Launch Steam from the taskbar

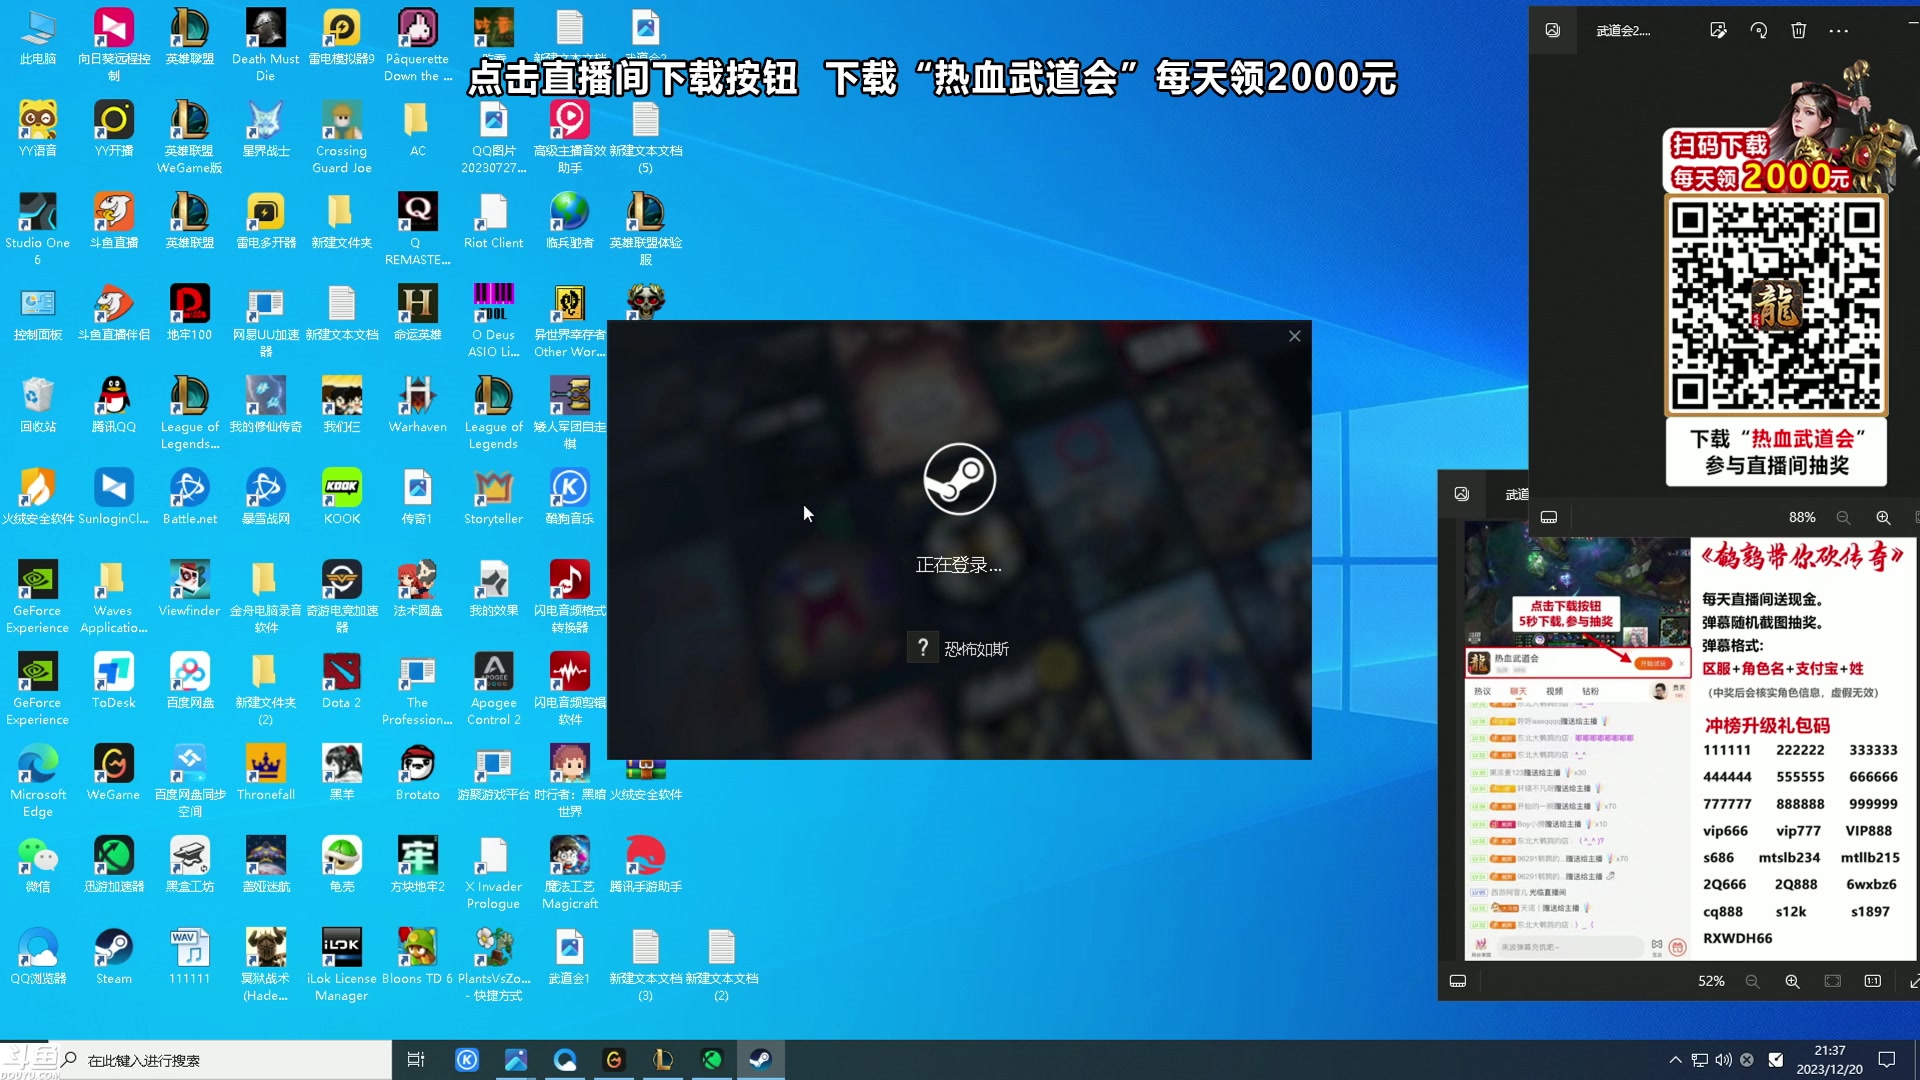point(761,1059)
